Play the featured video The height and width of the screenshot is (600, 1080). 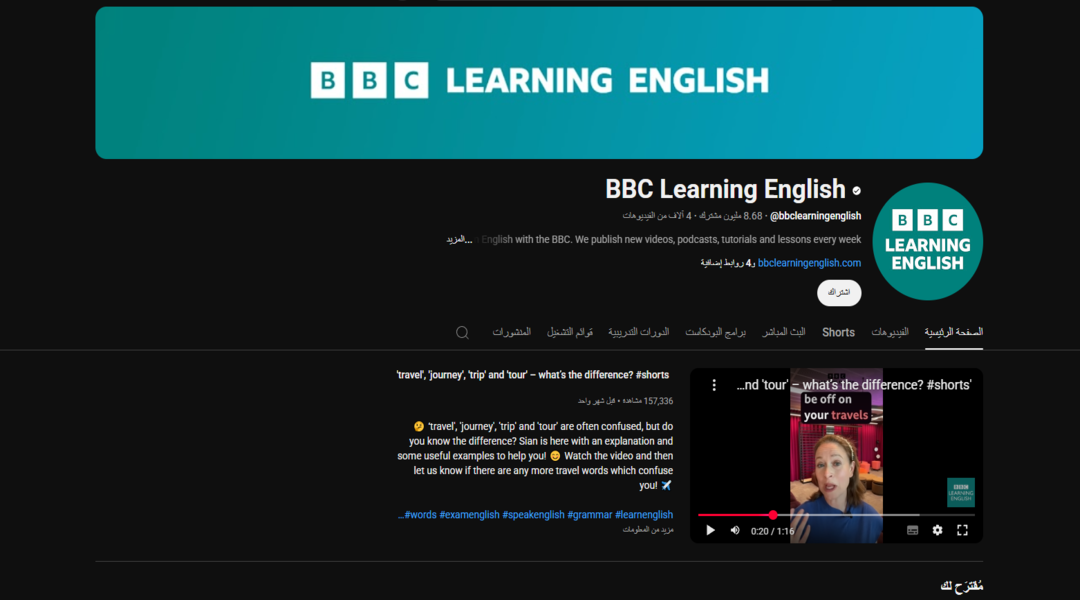click(x=710, y=530)
